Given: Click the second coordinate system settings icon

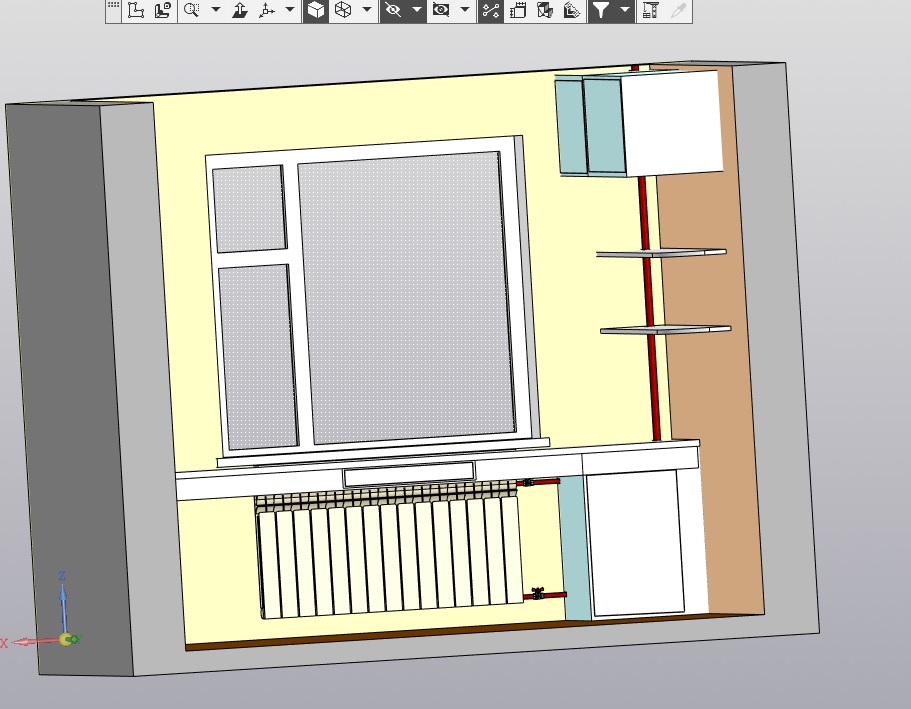Looking at the screenshot, I should pos(162,10).
